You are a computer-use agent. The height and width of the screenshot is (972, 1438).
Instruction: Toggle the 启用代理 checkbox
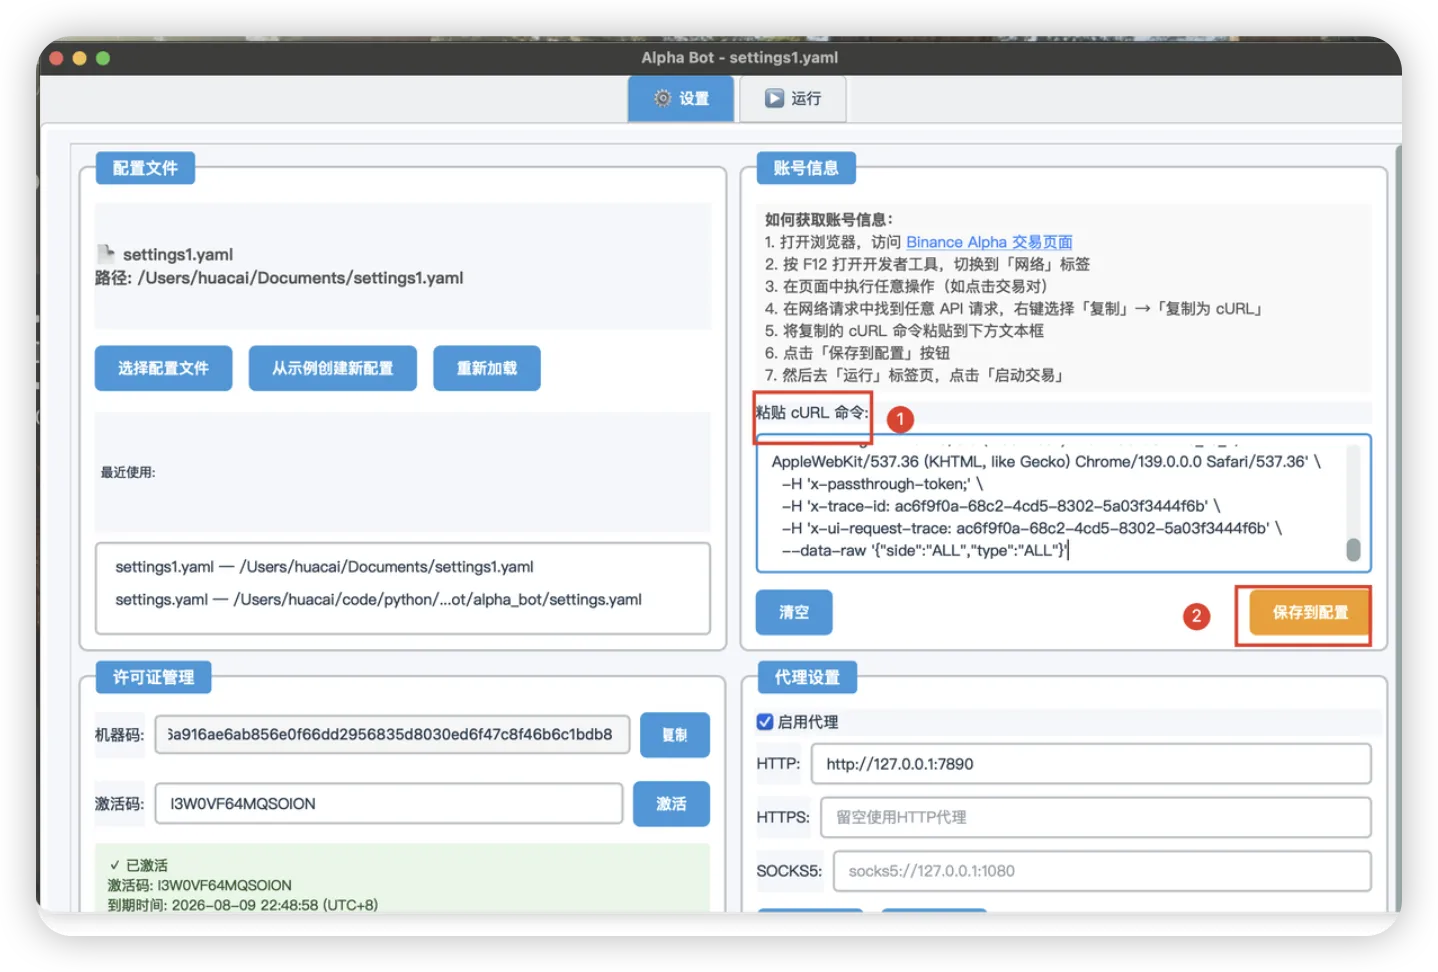point(765,722)
